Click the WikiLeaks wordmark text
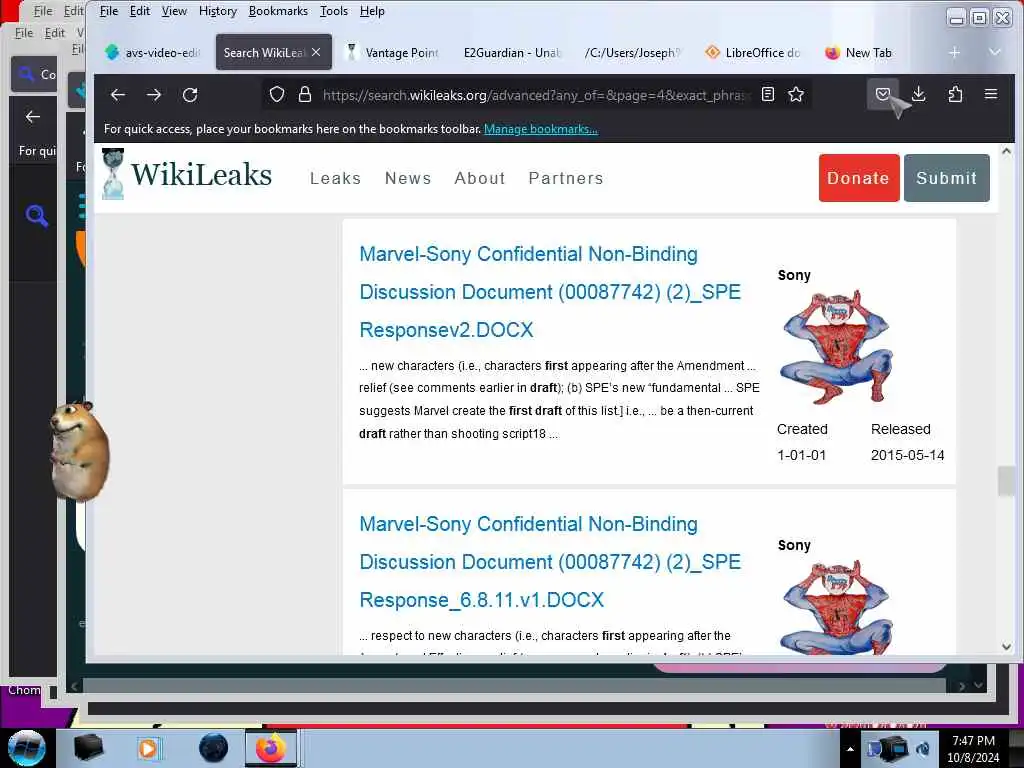The width and height of the screenshot is (1024, 768). (x=201, y=175)
